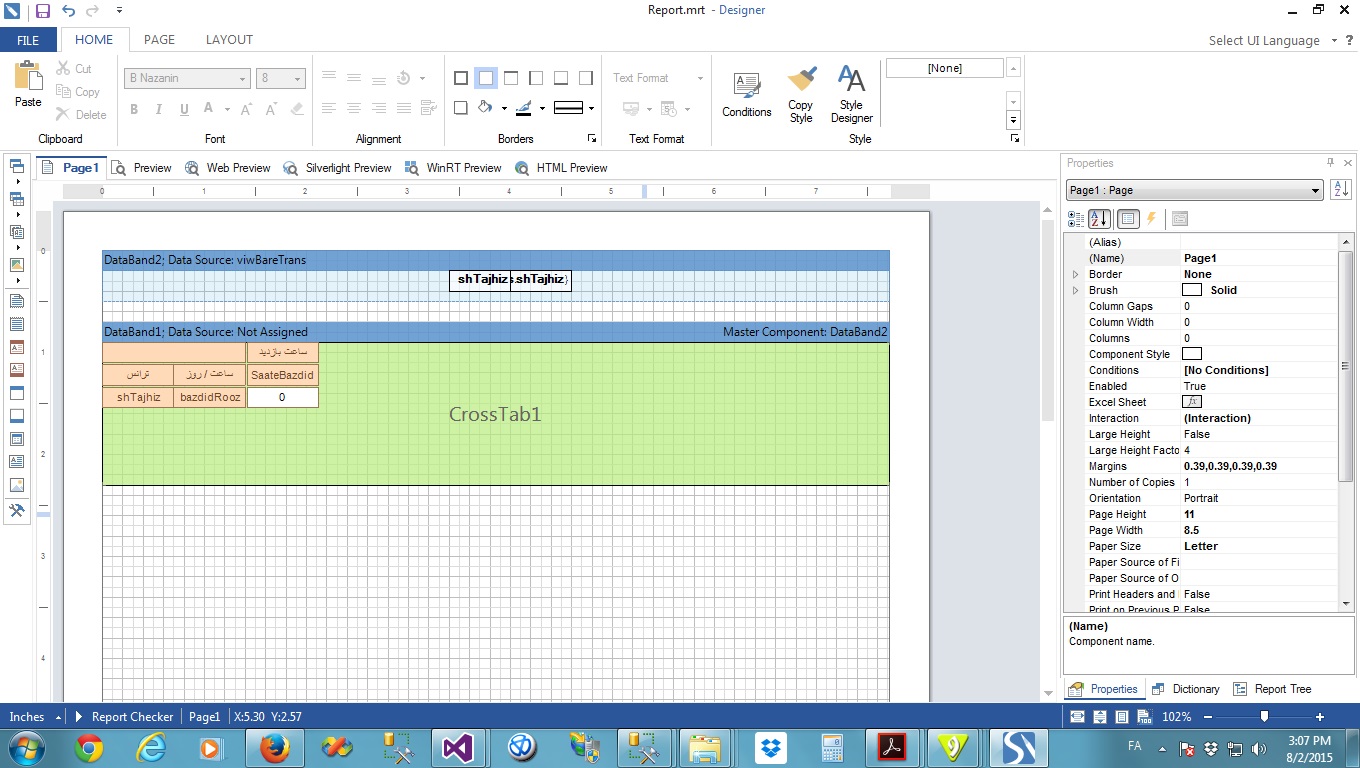The width and height of the screenshot is (1360, 768).
Task: Toggle the Report Checker arrow in status bar
Action: [x=79, y=716]
